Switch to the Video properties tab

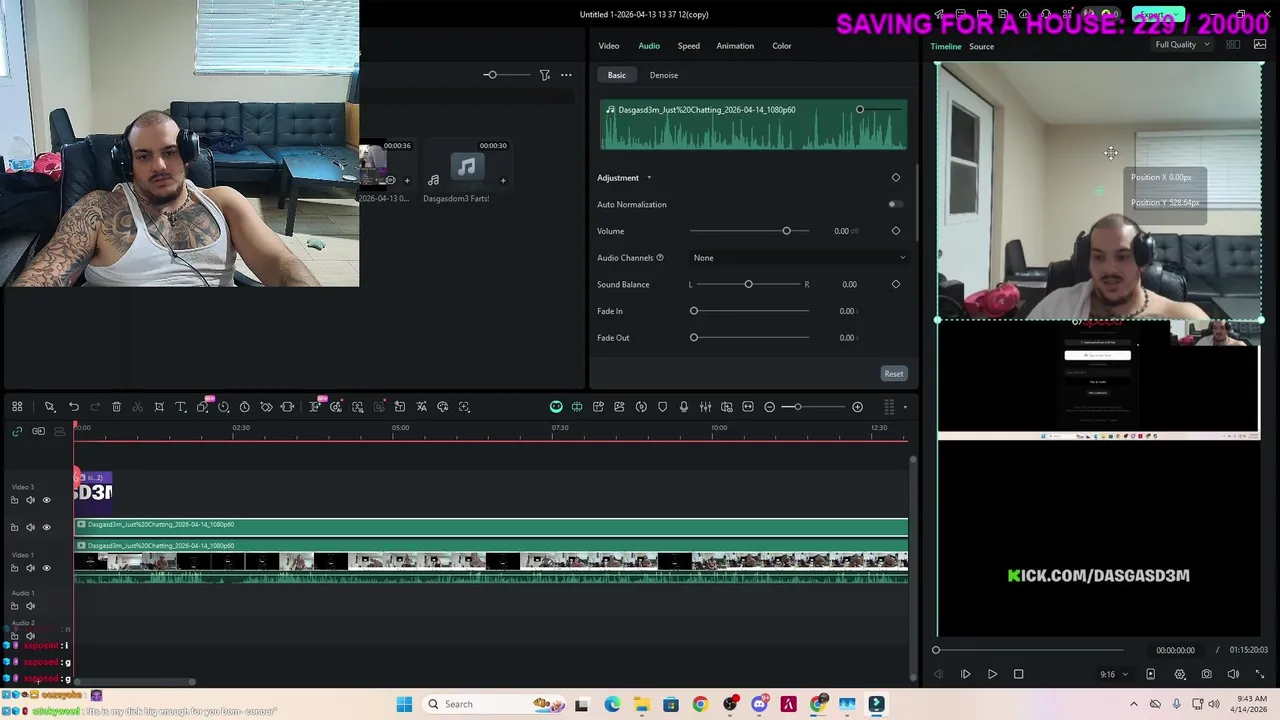coord(609,46)
